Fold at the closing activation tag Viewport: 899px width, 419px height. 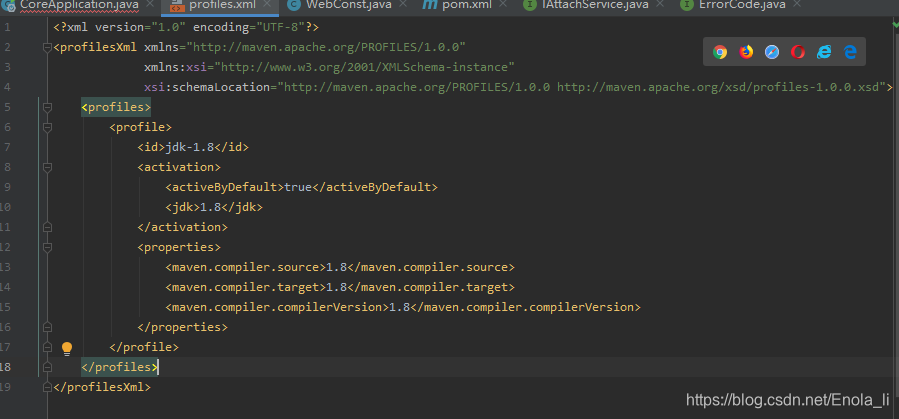[48, 228]
